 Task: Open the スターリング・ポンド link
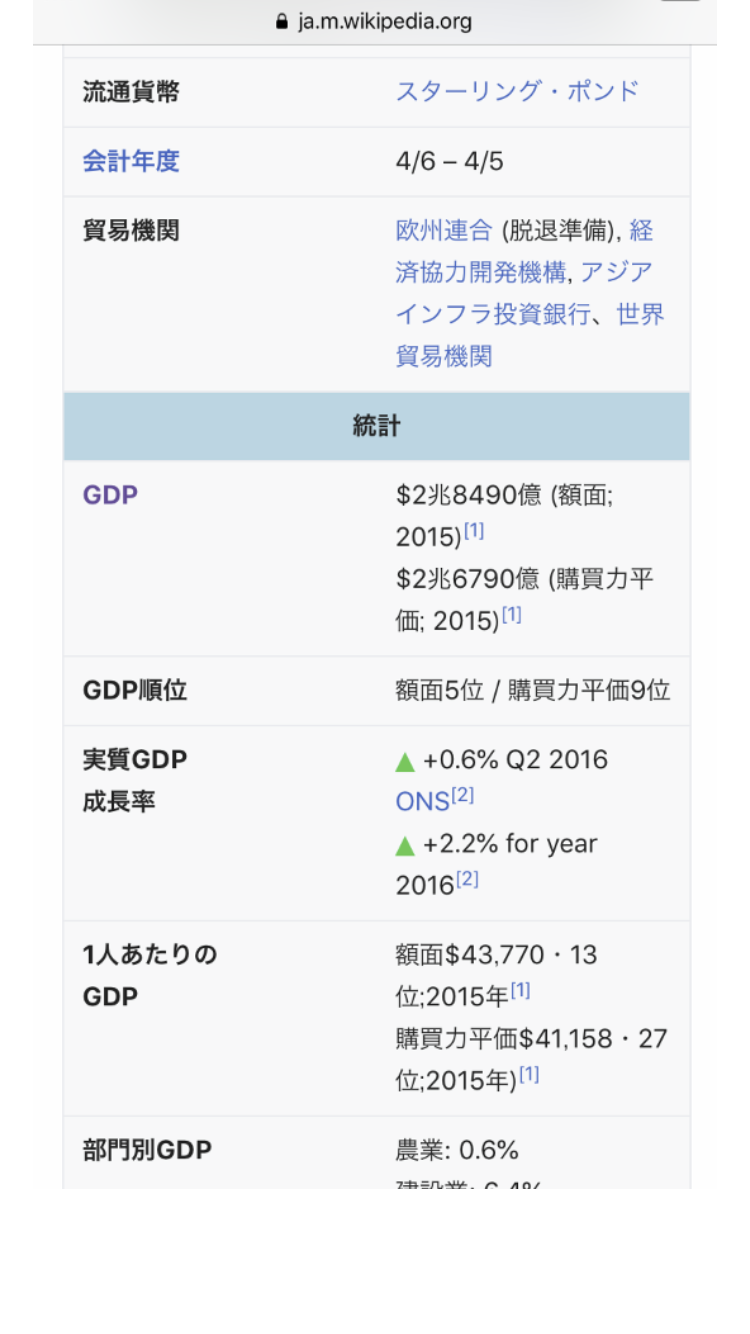coord(517,91)
